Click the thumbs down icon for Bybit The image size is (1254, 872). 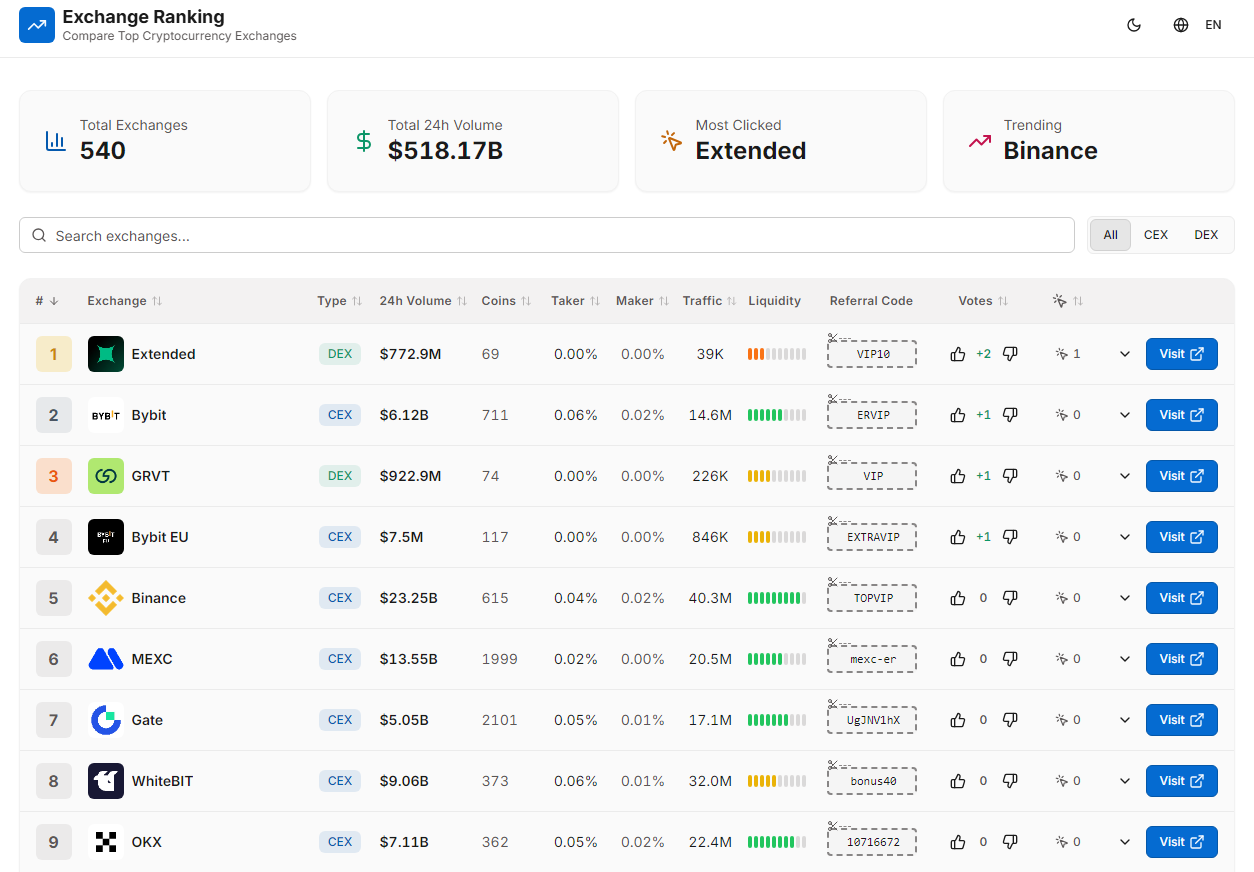[1010, 415]
